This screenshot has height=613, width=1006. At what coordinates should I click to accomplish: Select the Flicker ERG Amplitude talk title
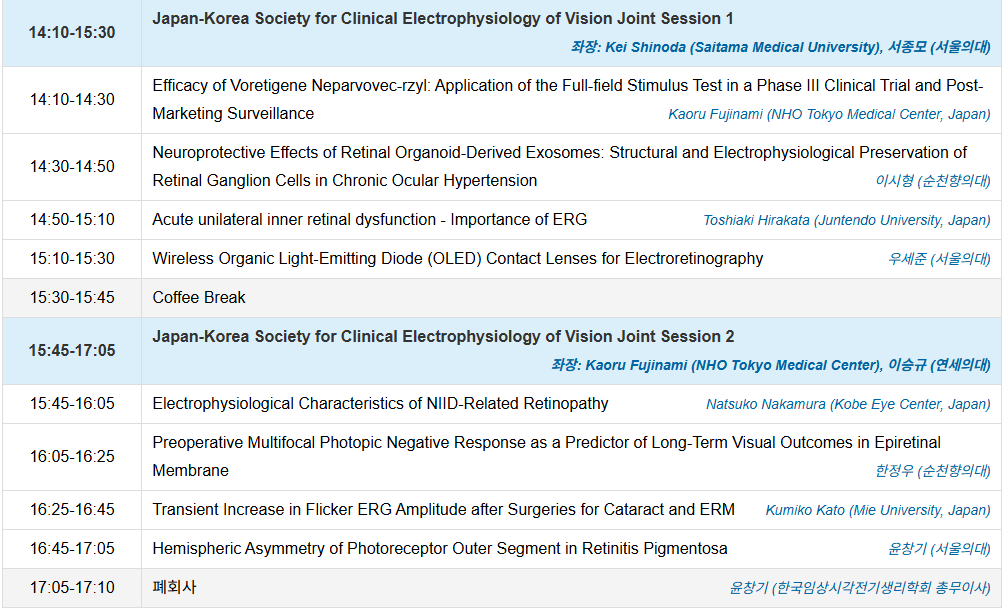point(443,510)
